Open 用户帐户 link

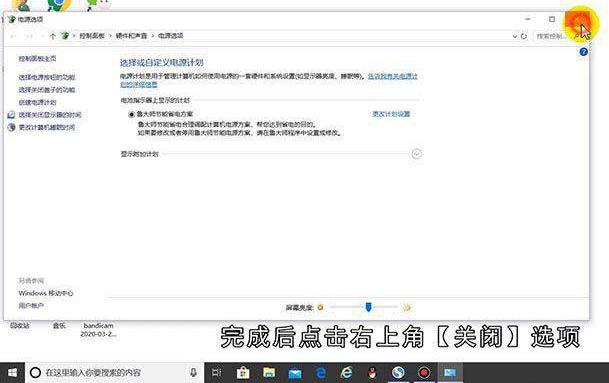click(31, 306)
